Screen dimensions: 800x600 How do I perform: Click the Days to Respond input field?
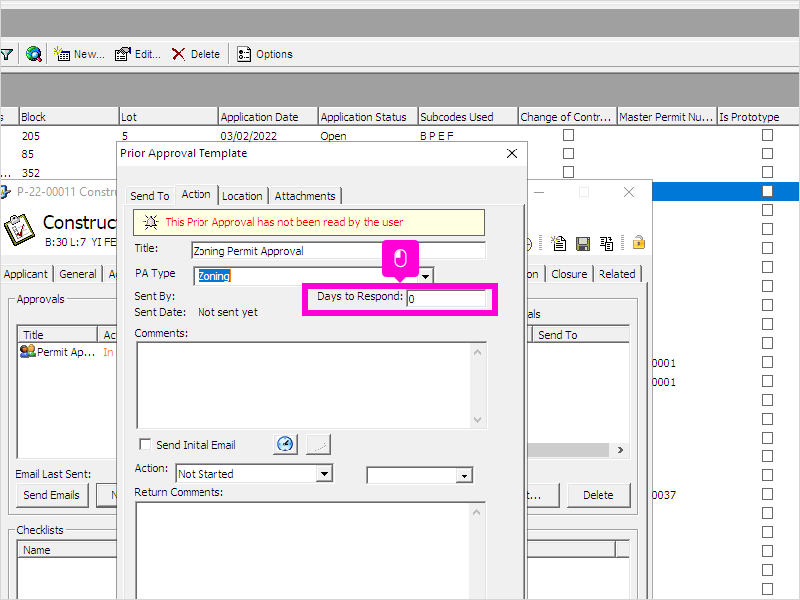click(x=446, y=298)
